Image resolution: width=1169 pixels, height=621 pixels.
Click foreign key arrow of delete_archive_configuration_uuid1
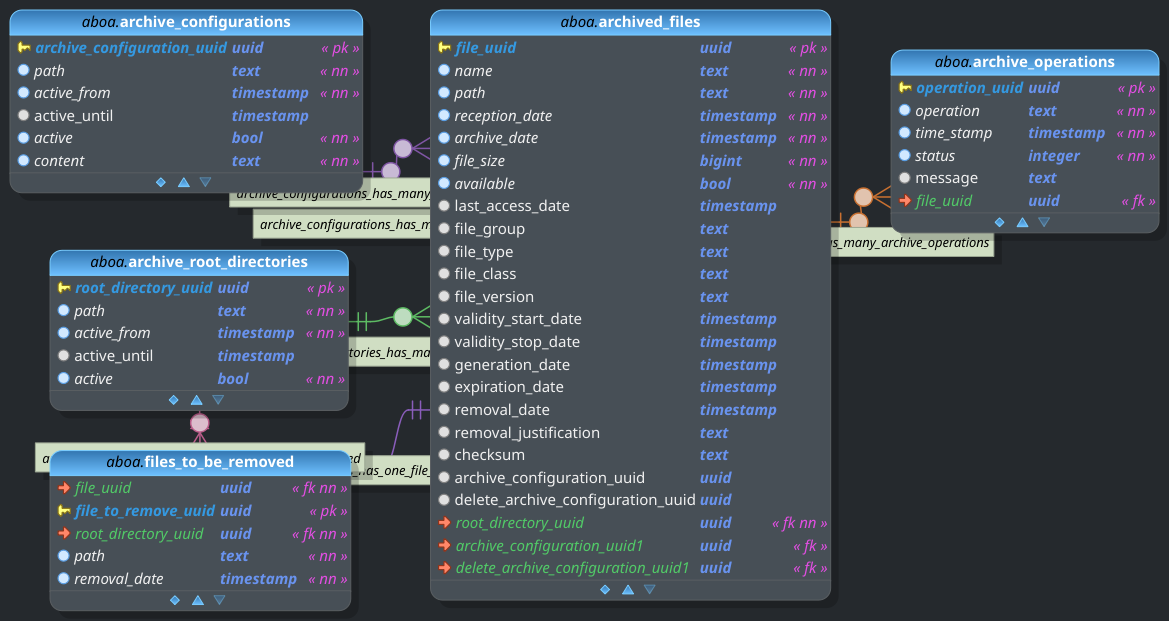click(x=444, y=568)
